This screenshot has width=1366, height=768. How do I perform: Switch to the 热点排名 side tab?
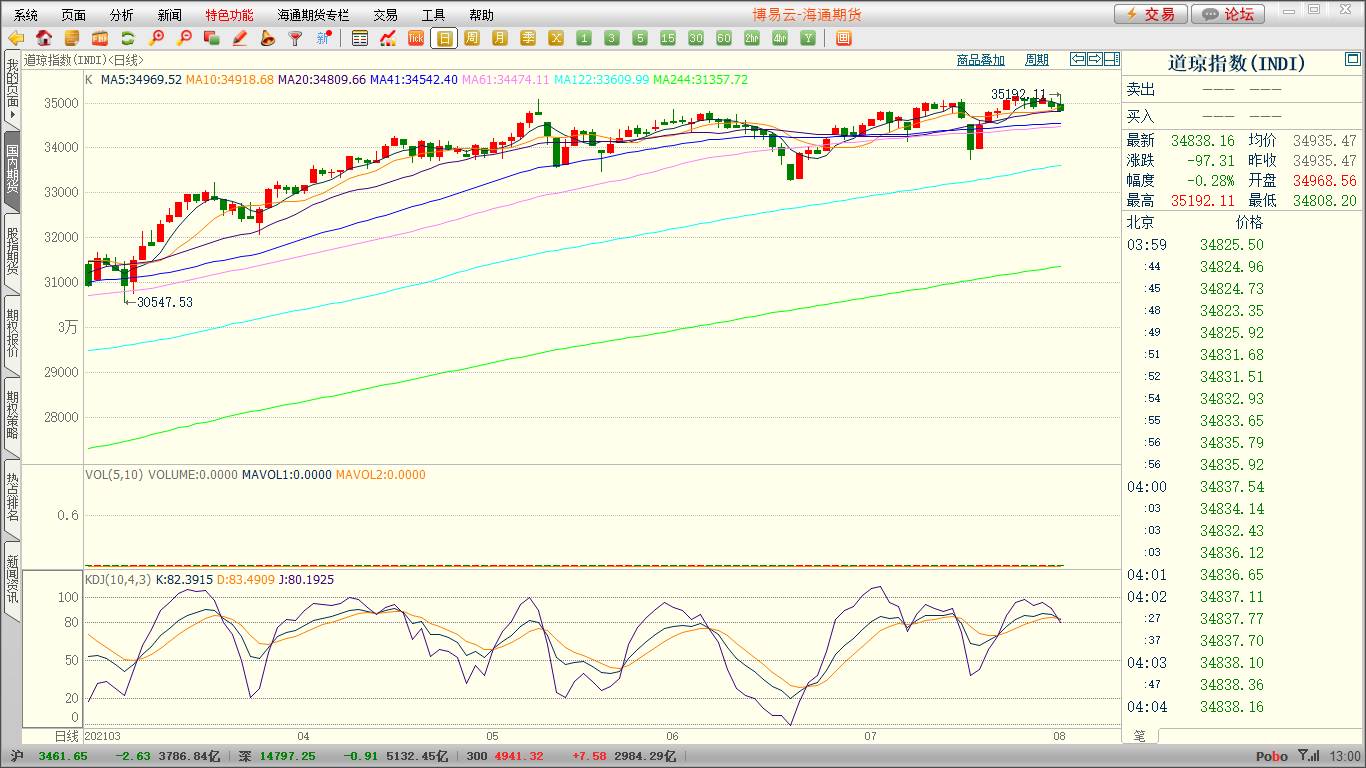pos(12,499)
